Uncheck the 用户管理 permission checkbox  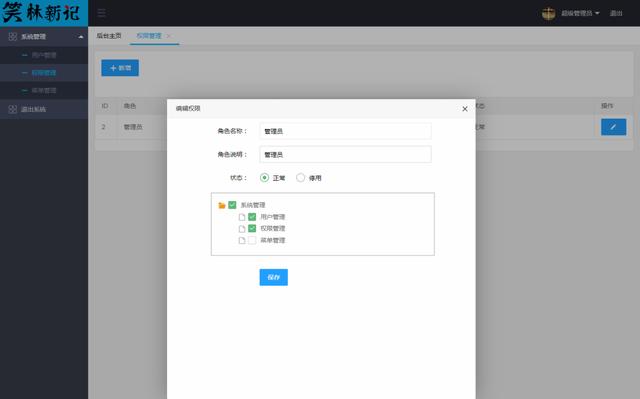coord(252,217)
